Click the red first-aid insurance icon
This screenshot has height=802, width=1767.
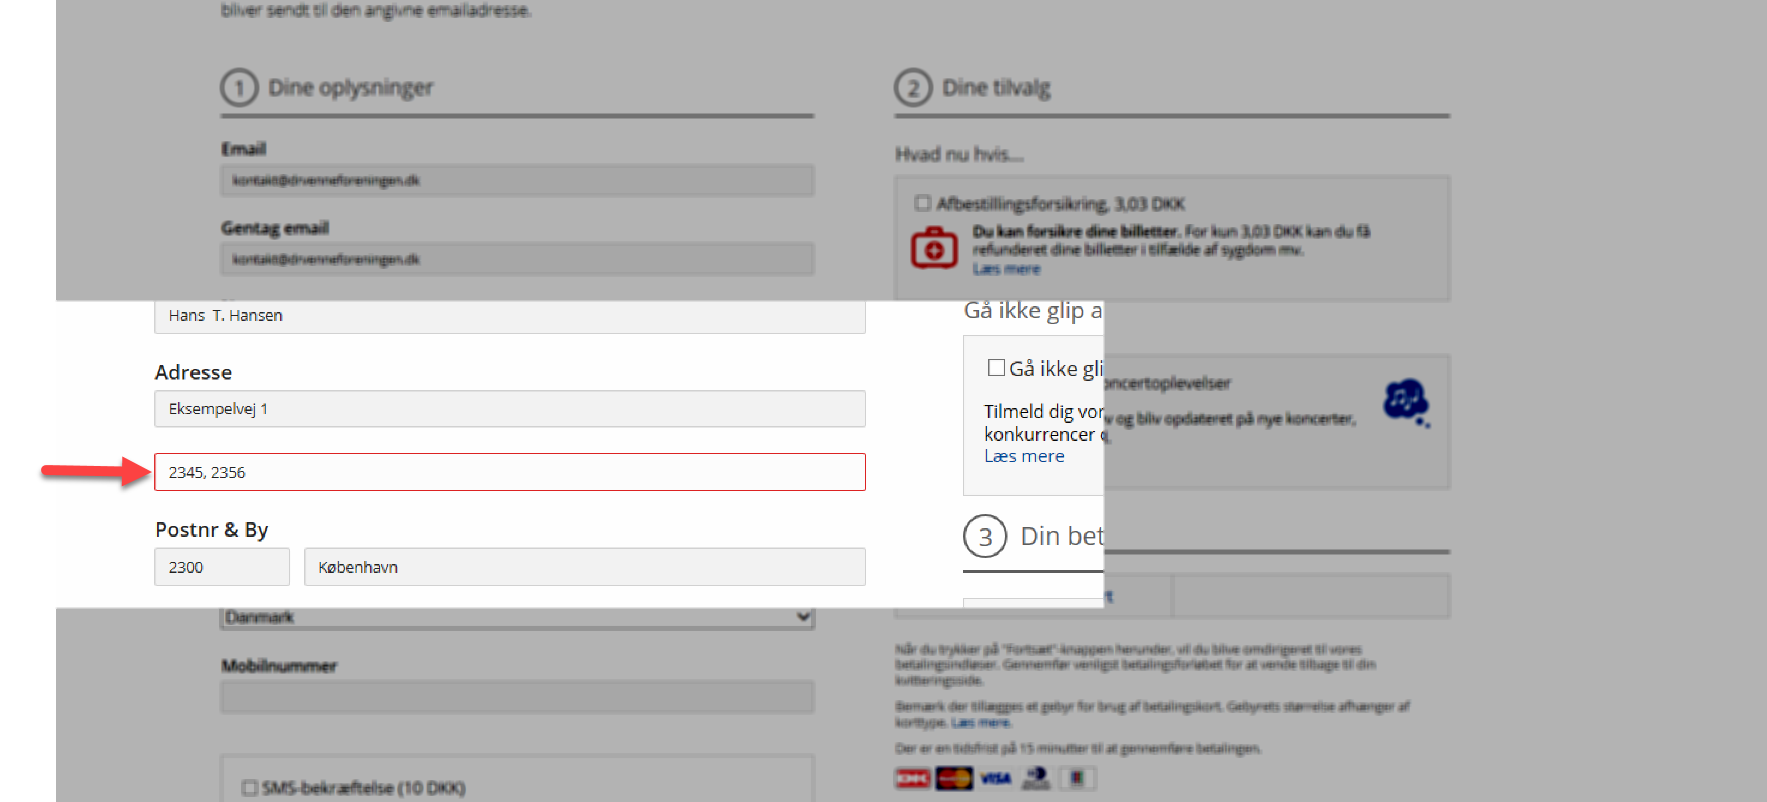933,248
